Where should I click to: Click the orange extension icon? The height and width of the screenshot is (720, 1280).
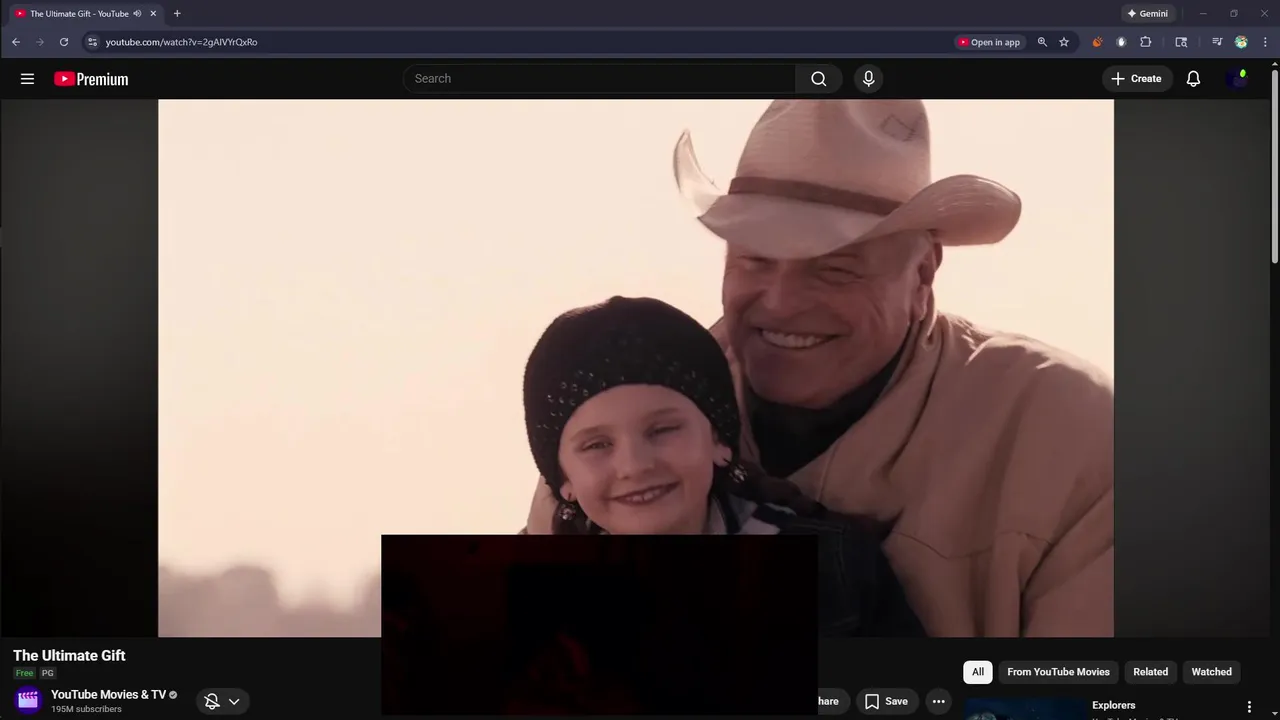(1097, 42)
